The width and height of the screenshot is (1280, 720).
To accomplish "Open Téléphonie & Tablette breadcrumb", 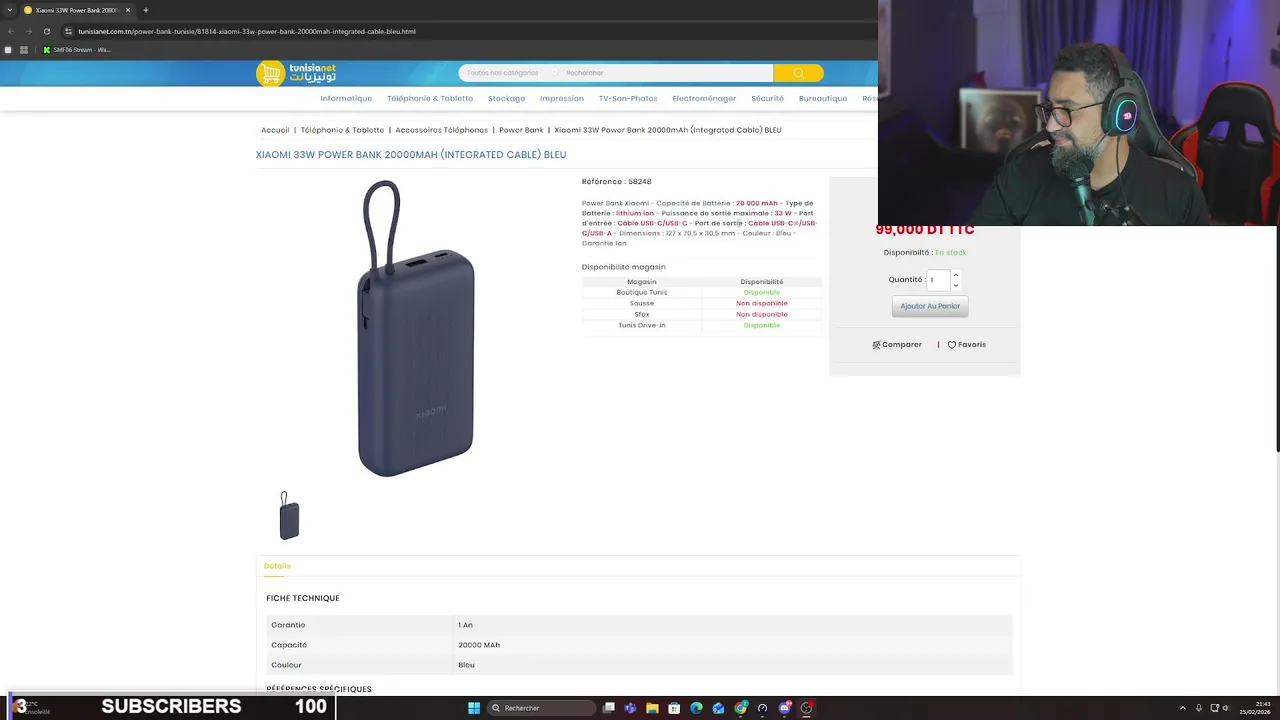I will click(x=342, y=130).
